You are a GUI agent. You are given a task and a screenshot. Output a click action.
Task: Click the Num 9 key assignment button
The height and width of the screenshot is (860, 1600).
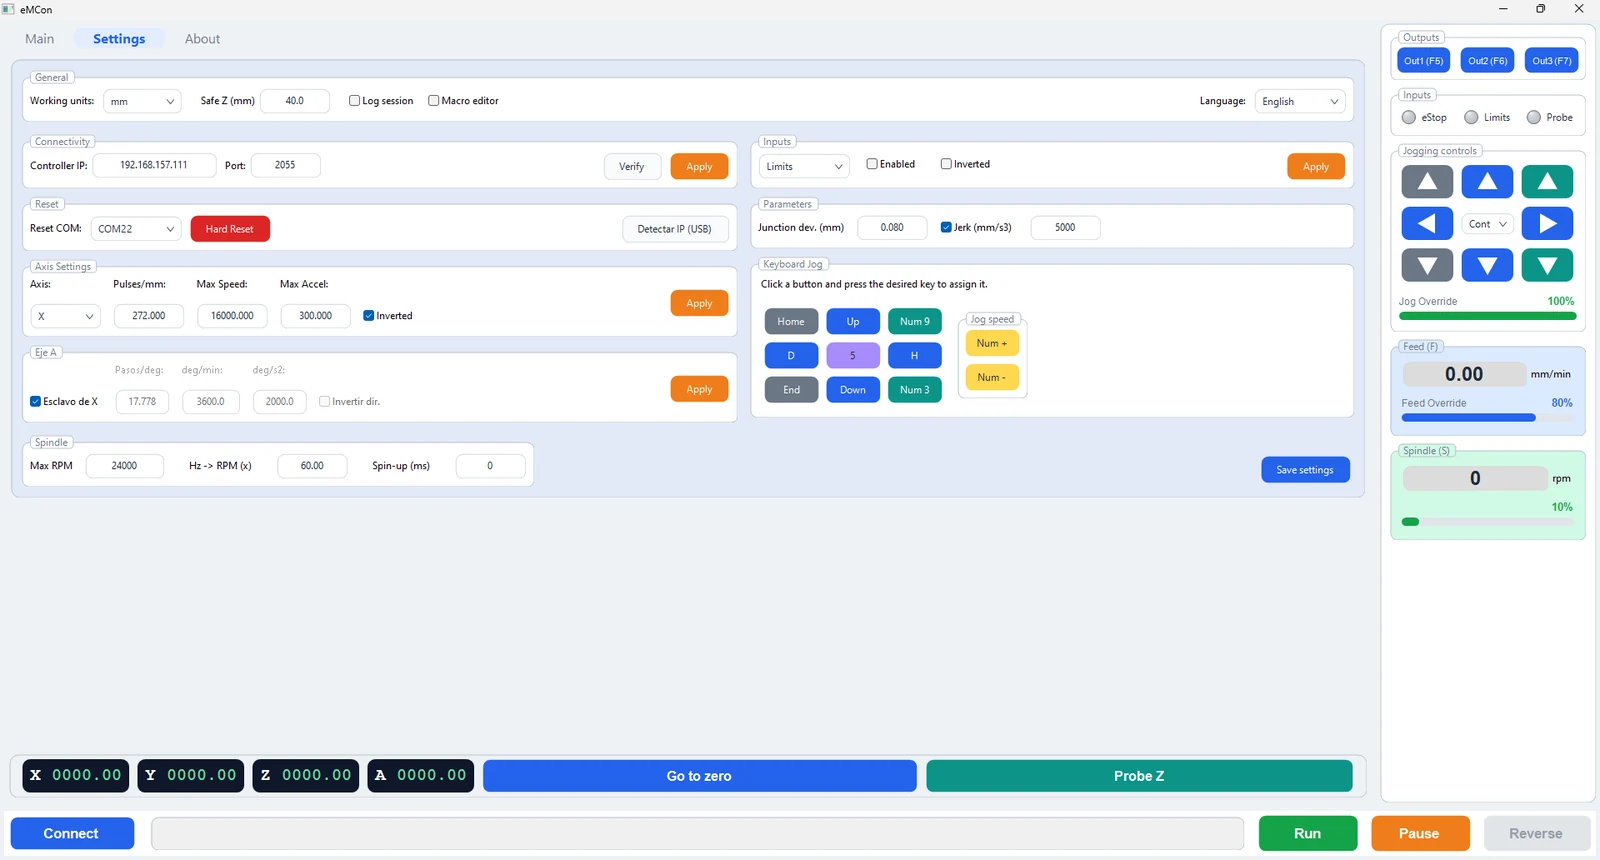point(915,321)
